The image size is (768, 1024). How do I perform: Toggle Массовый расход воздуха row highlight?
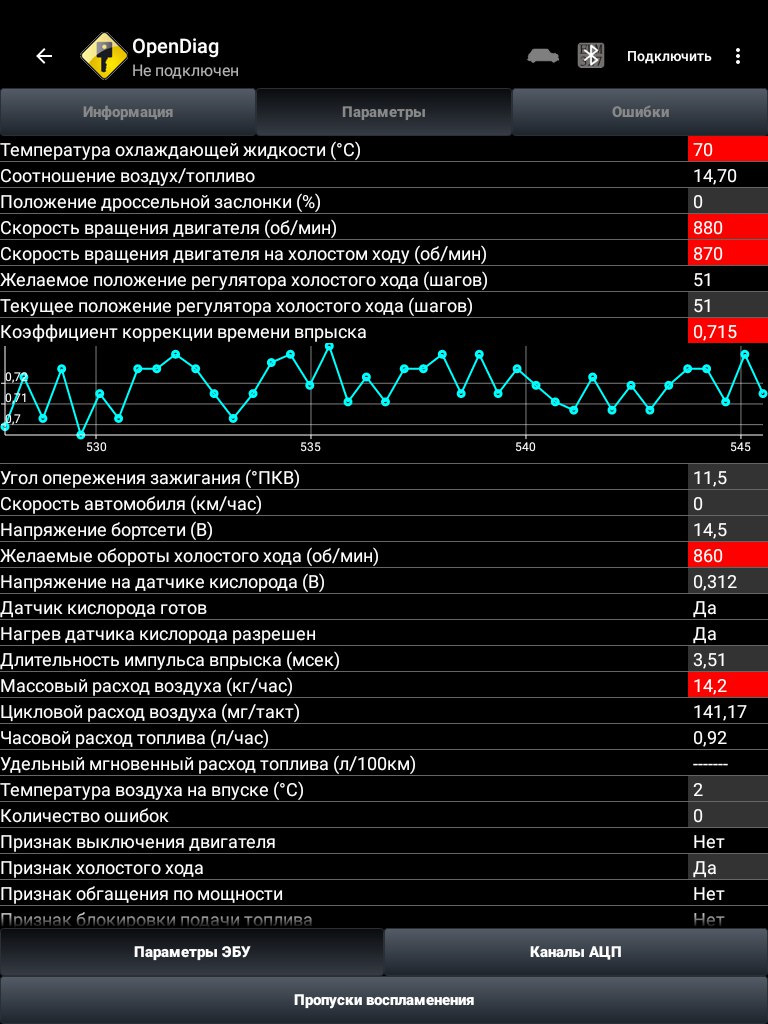tap(384, 686)
